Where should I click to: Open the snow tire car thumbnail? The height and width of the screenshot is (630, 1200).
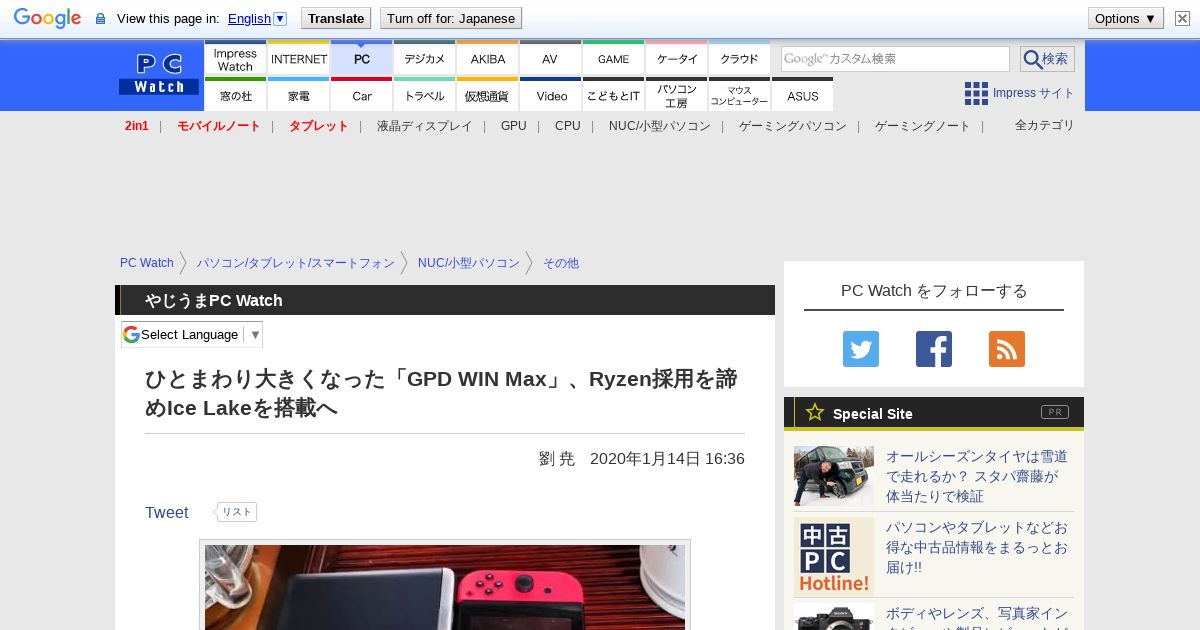point(834,476)
